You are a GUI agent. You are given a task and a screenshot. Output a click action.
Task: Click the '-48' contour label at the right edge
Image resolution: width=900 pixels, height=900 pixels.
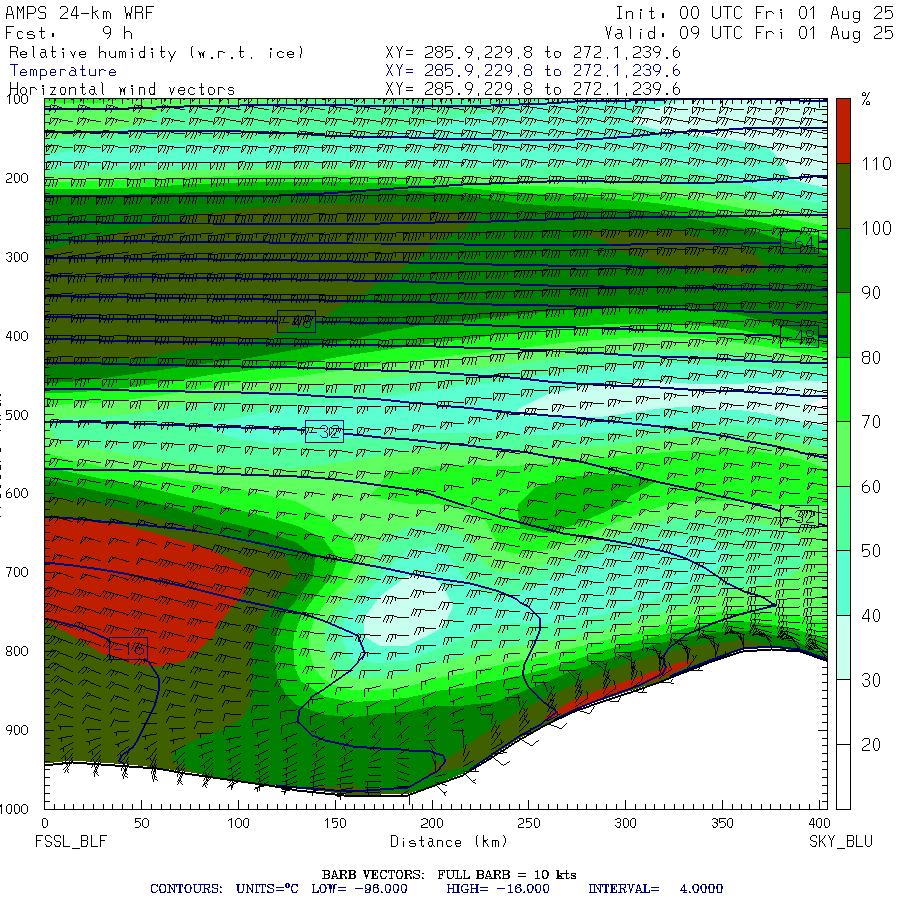[x=800, y=336]
